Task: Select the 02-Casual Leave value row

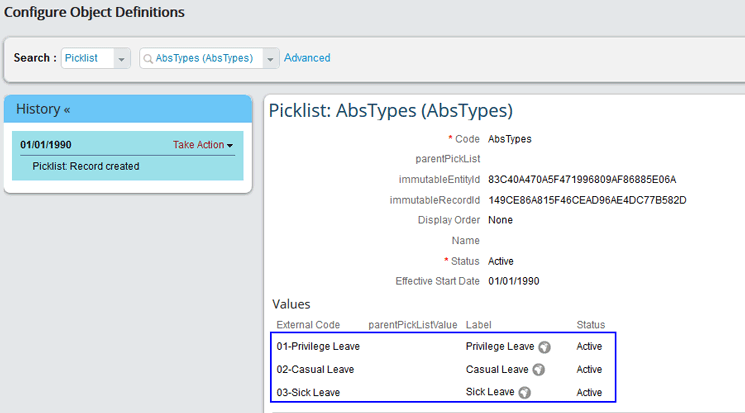Action: coord(312,370)
